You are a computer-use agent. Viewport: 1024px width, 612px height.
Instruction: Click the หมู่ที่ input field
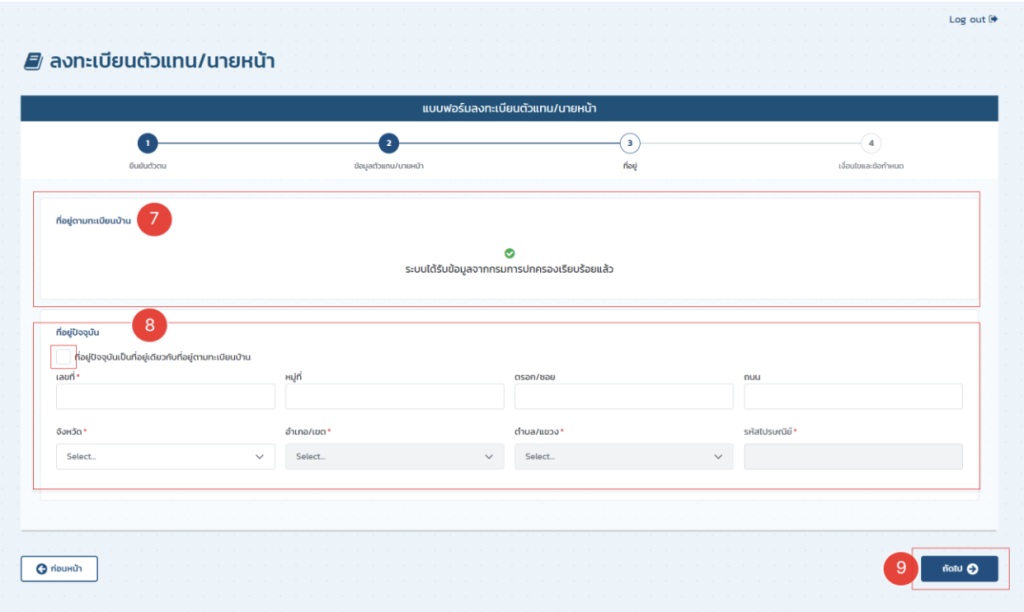tap(394, 396)
